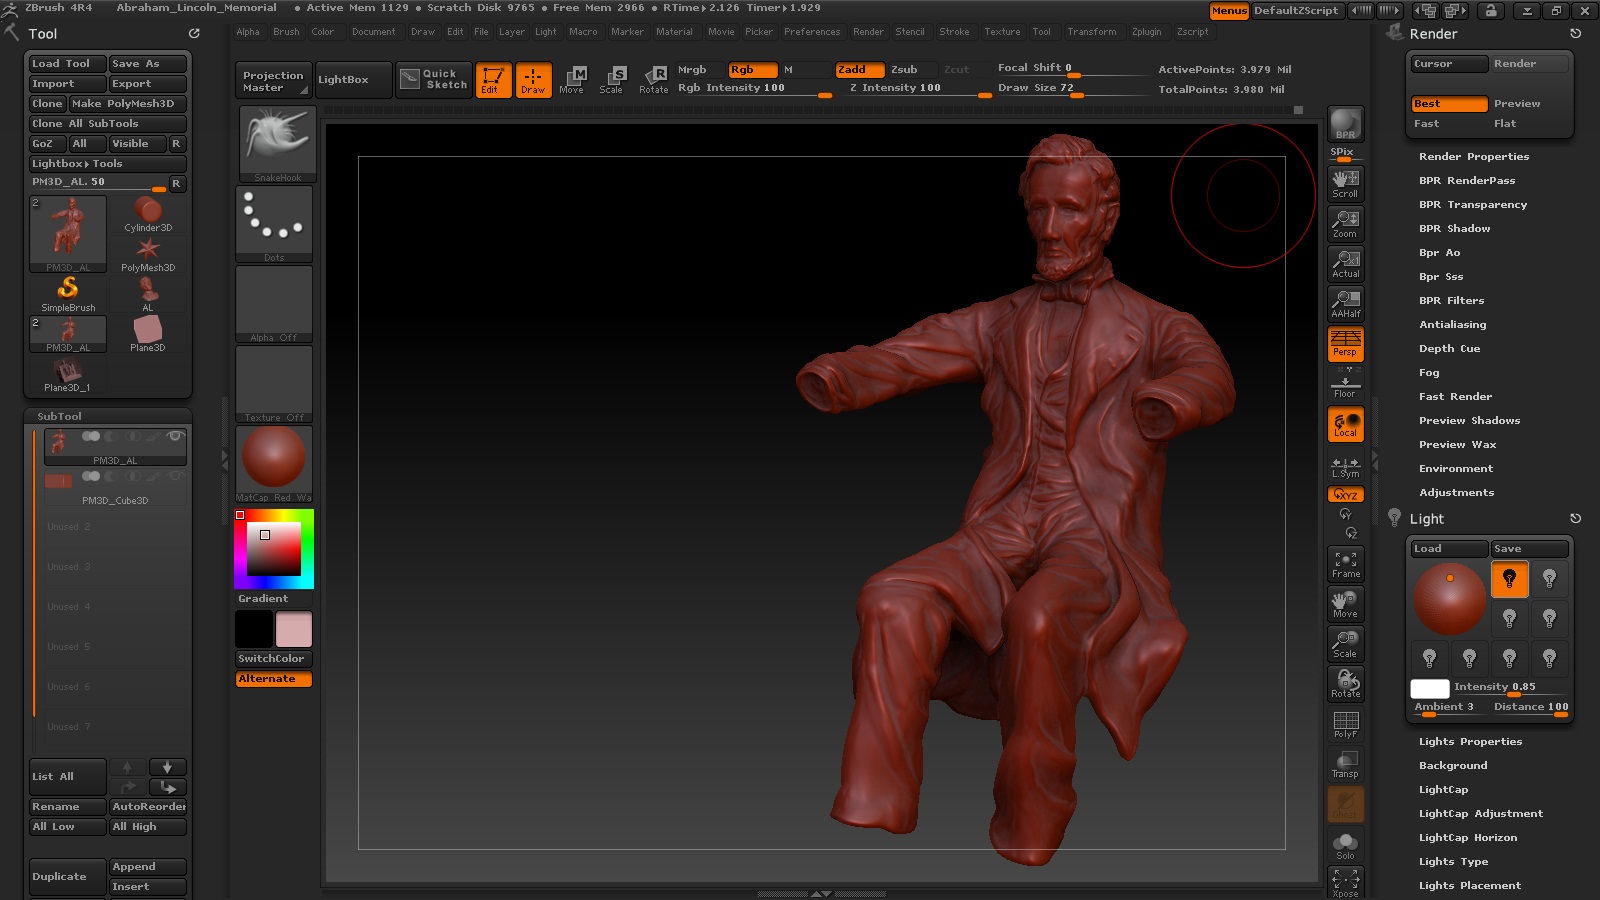Toggle PolyF polyframe display
This screenshot has height=900, width=1600.
point(1345,724)
